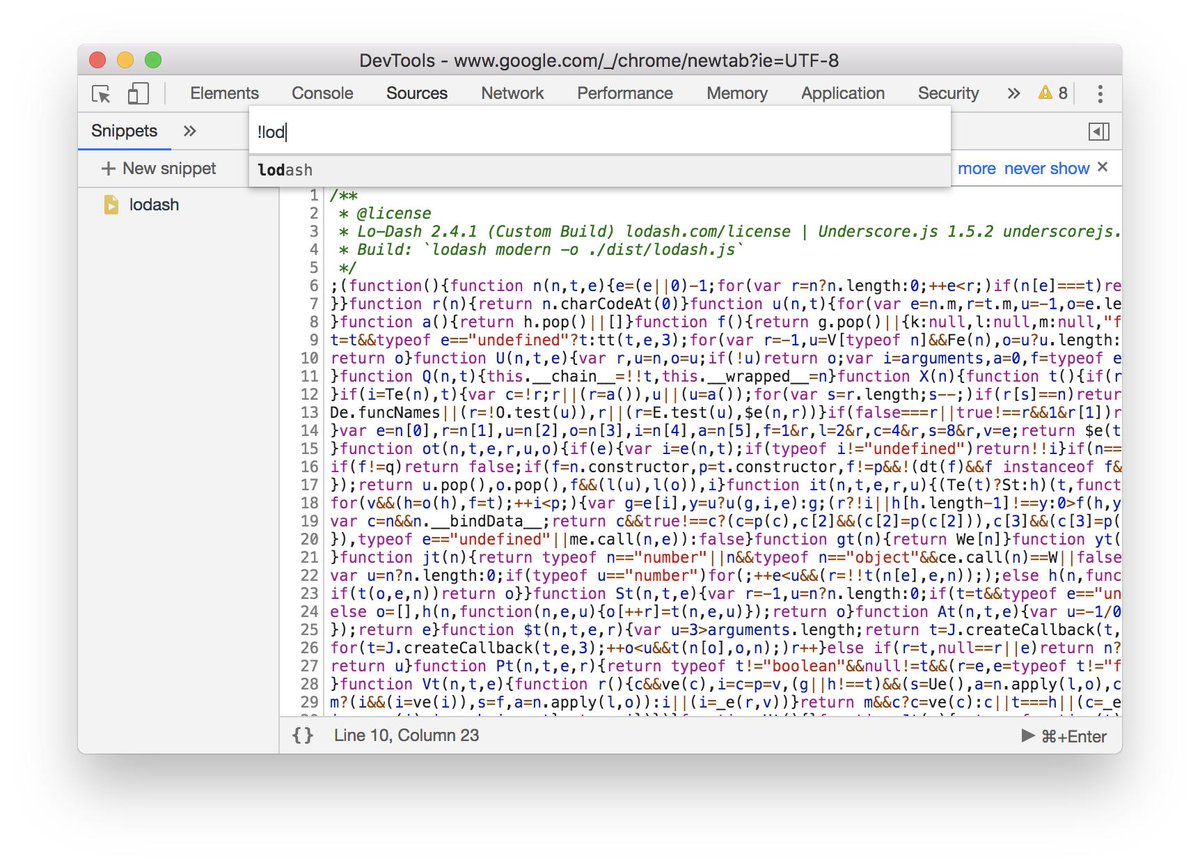The image size is (1200, 865).
Task: Show more panel tabs via double chevron
Action: (1014, 93)
